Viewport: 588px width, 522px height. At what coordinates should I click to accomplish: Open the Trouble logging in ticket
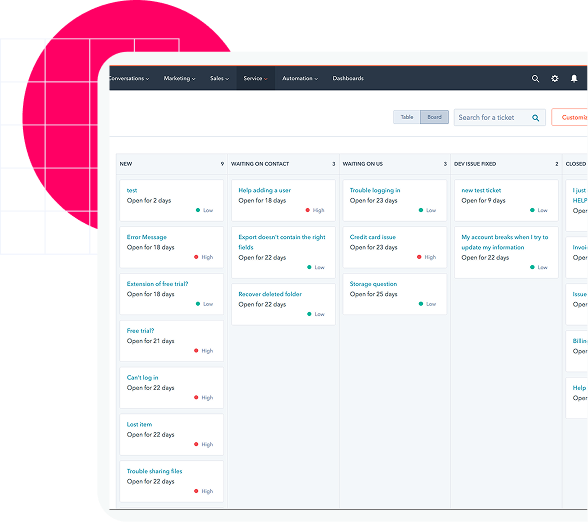375,190
